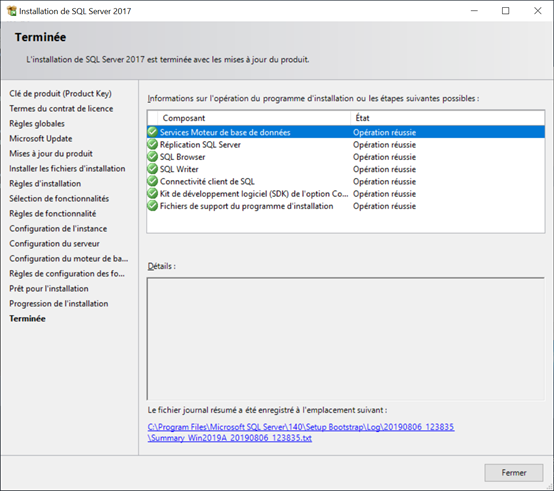Click Règles d'installation step
554x491 pixels.
[45, 184]
